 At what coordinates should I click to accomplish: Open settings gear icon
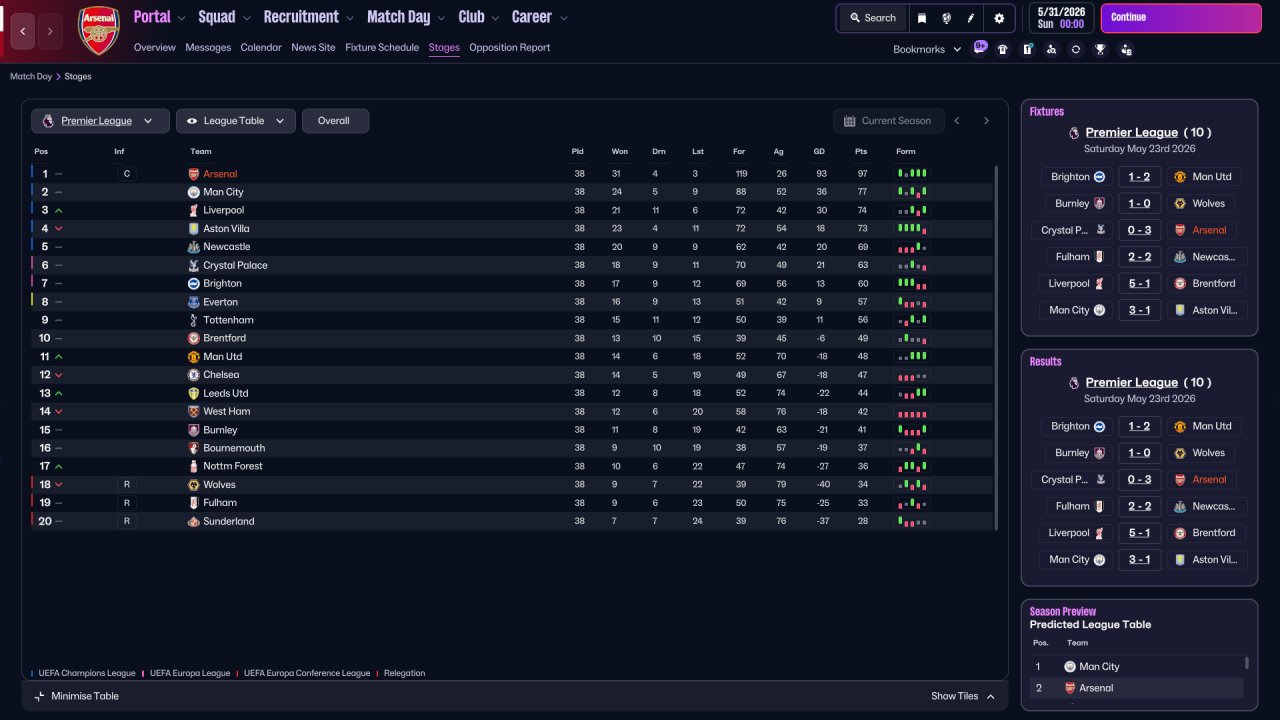(999, 18)
